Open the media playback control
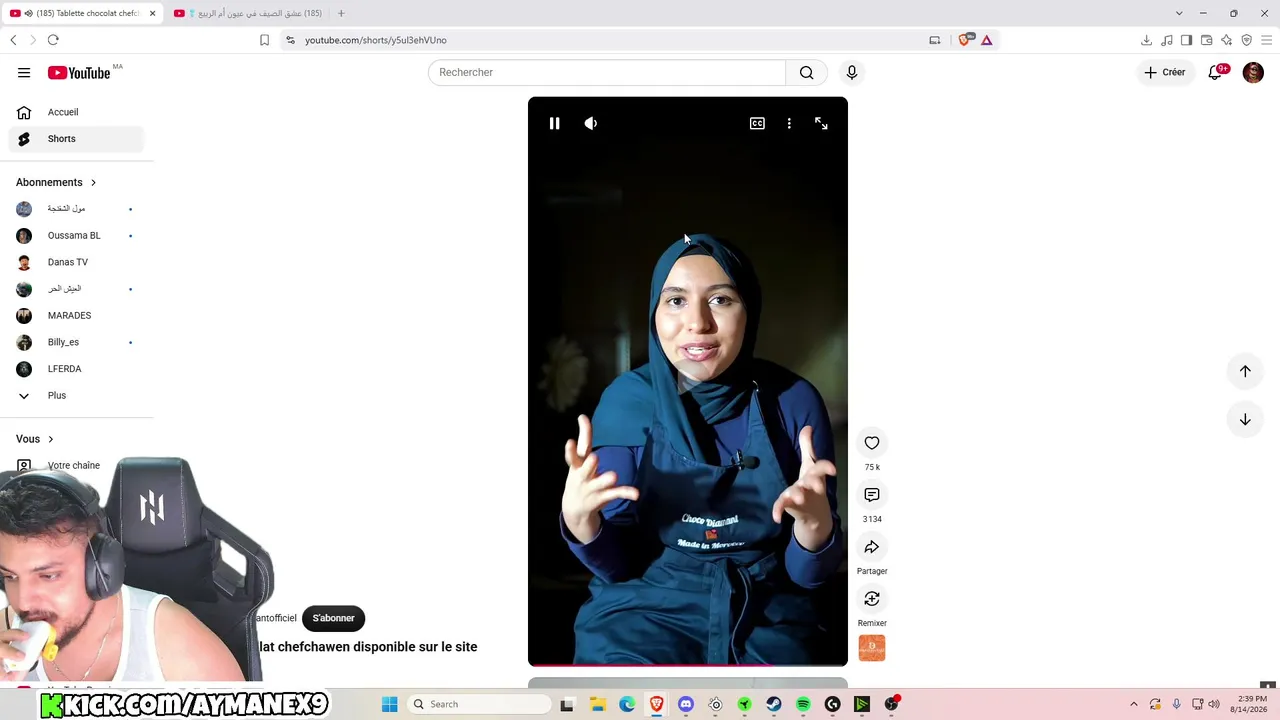 coord(1167,40)
